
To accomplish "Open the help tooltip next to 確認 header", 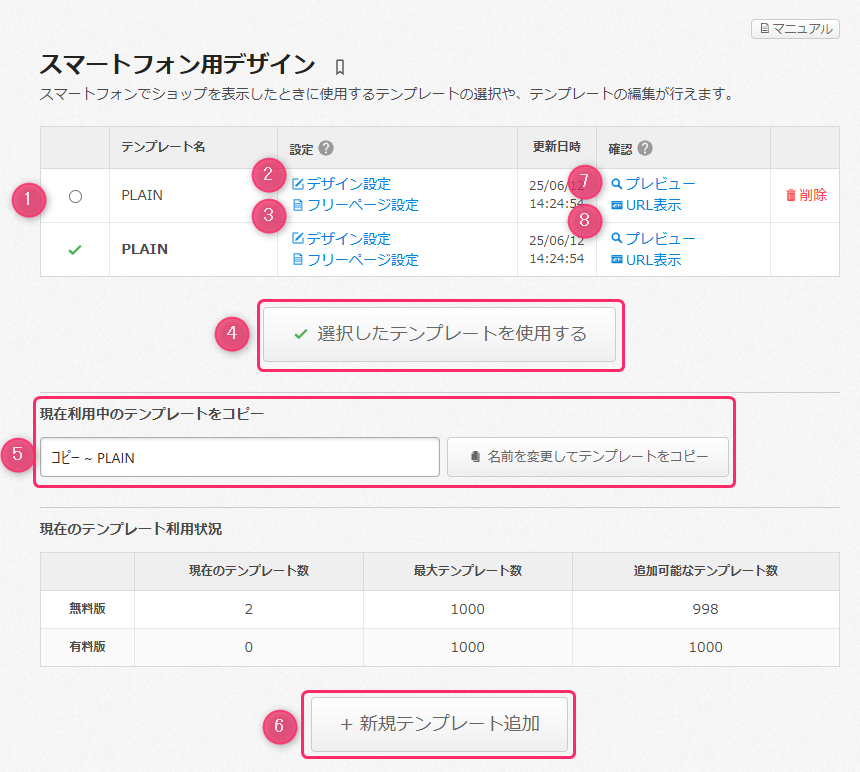I will point(646,146).
